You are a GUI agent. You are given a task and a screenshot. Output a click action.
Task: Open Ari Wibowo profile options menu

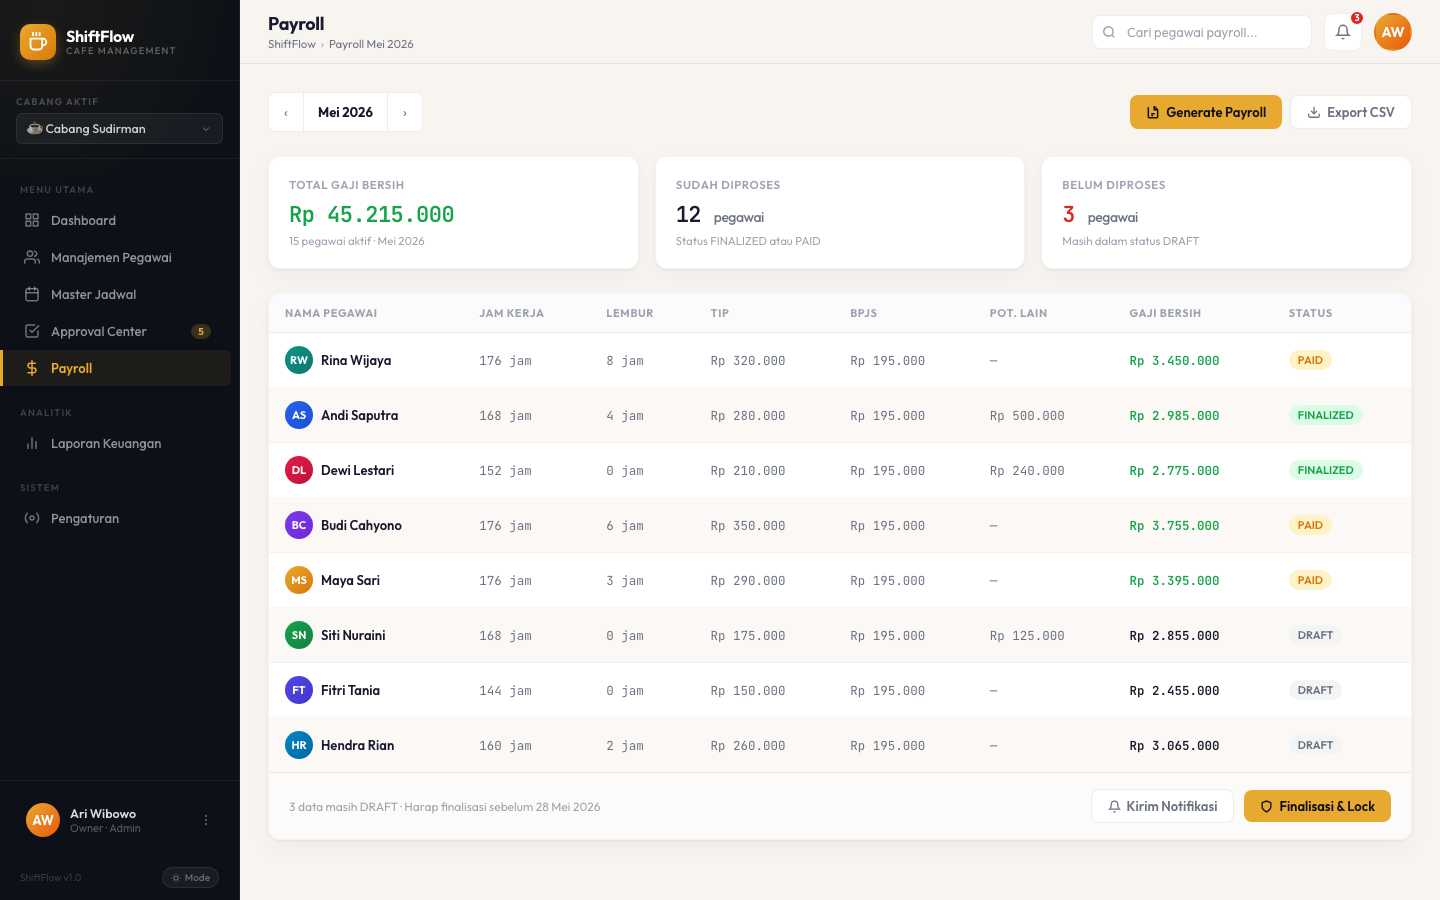tap(206, 820)
